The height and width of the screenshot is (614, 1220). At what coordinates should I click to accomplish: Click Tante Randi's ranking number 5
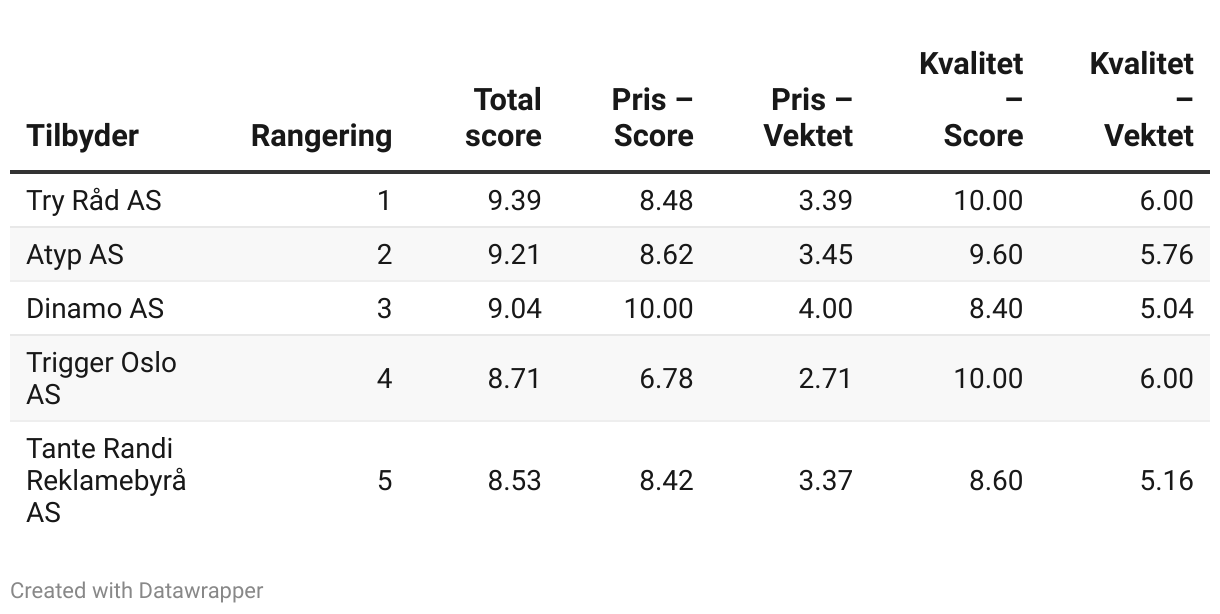(x=384, y=481)
